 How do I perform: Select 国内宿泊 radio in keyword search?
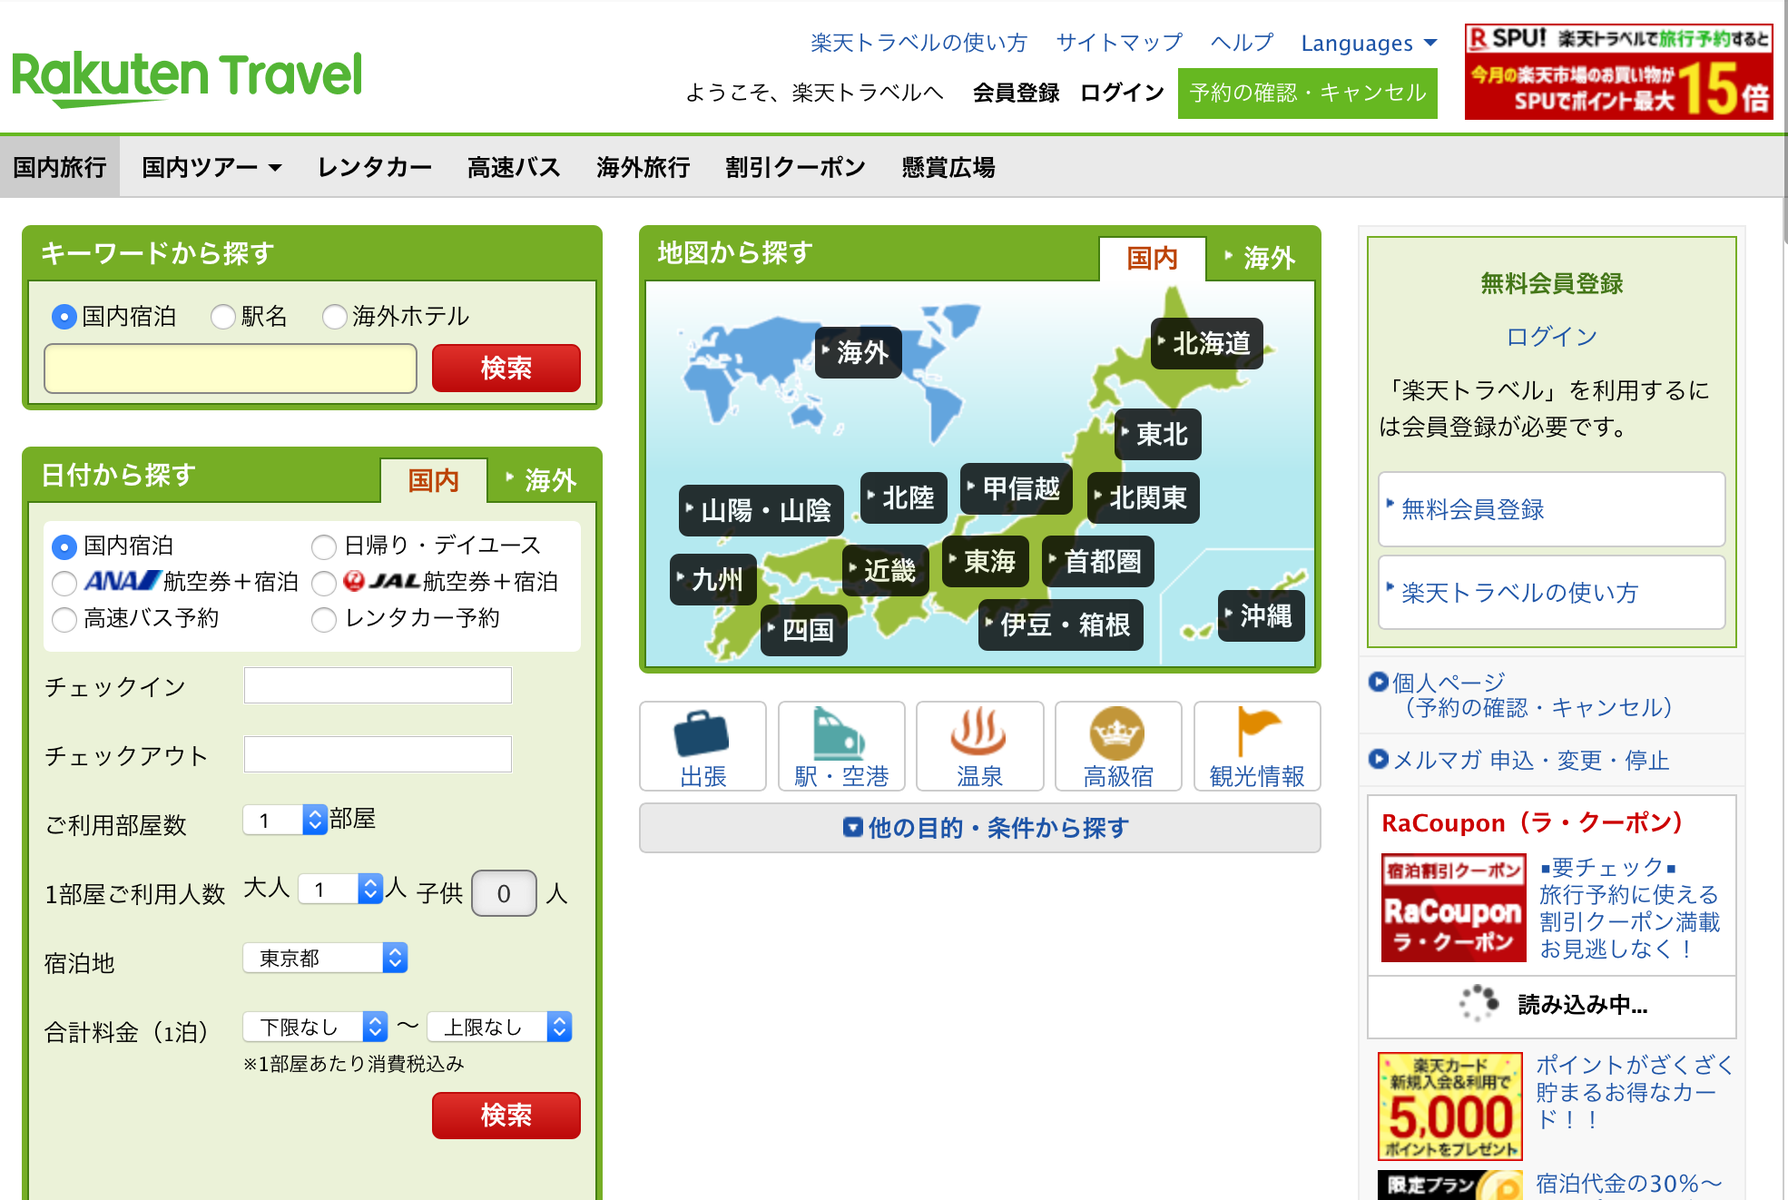pos(64,317)
